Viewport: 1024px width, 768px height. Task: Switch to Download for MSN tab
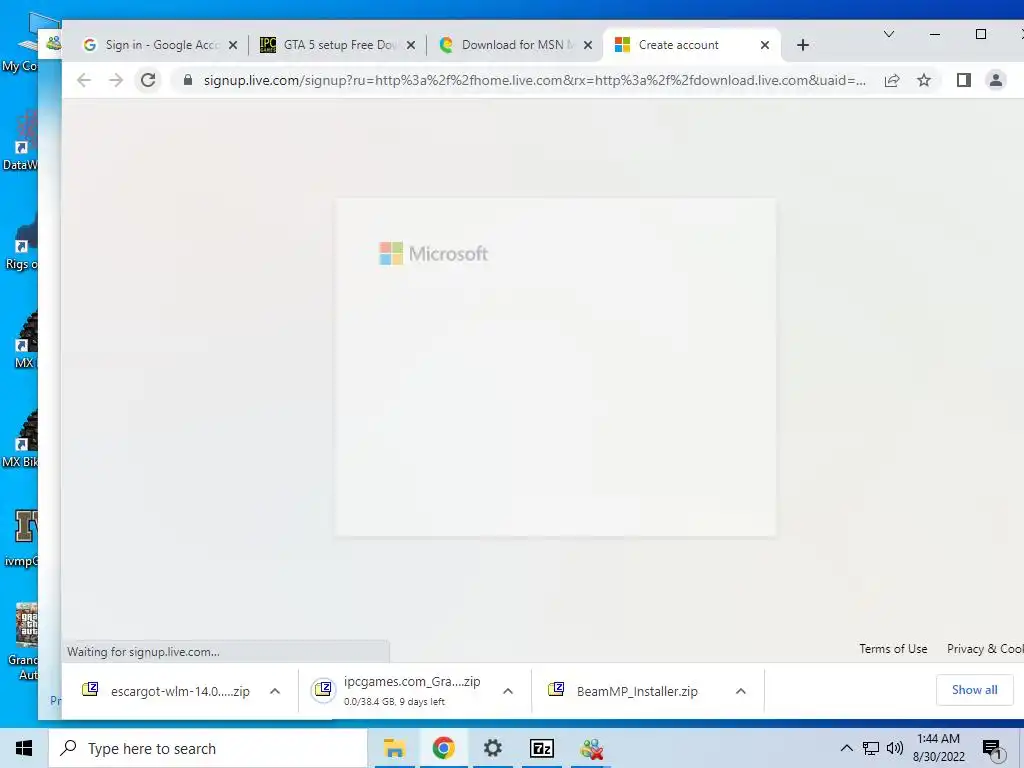(x=516, y=45)
